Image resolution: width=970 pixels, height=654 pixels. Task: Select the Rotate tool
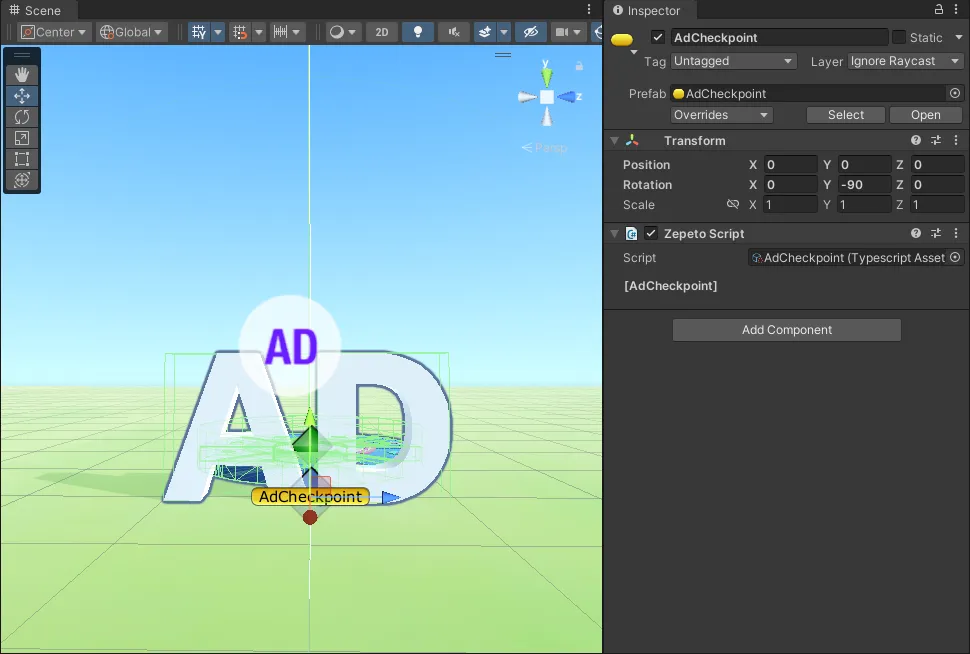22,117
